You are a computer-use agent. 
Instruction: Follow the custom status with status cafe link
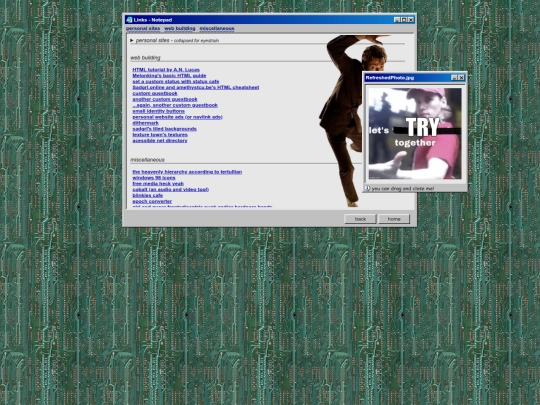coord(176,82)
